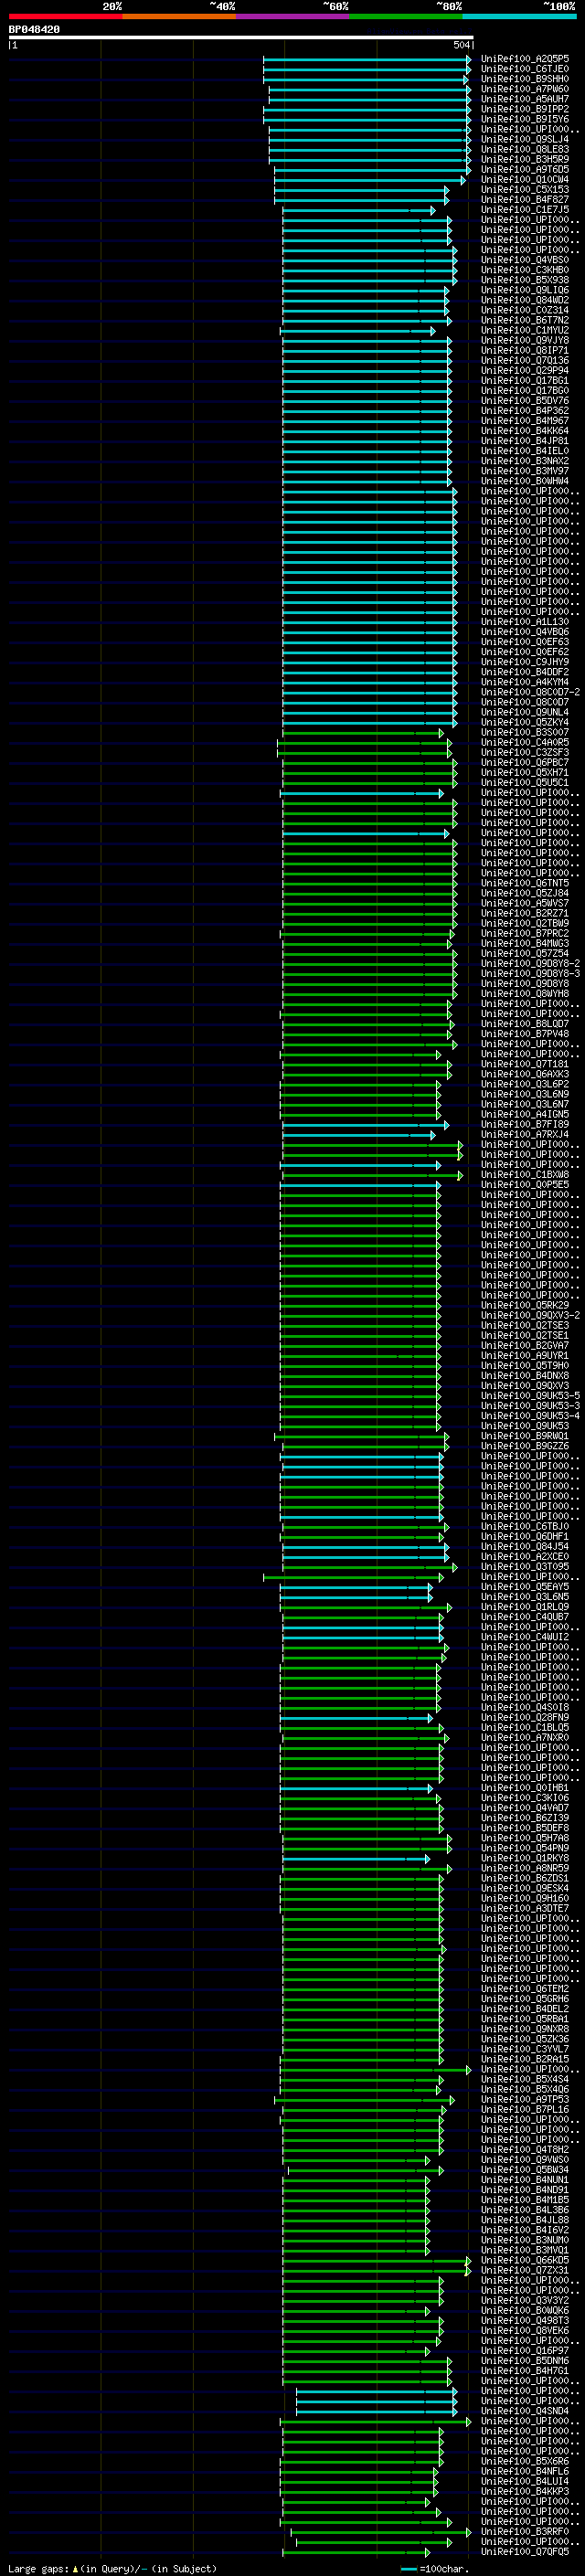
Task: Click the UniRef100_B3S007 label
Action: pos(525,732)
